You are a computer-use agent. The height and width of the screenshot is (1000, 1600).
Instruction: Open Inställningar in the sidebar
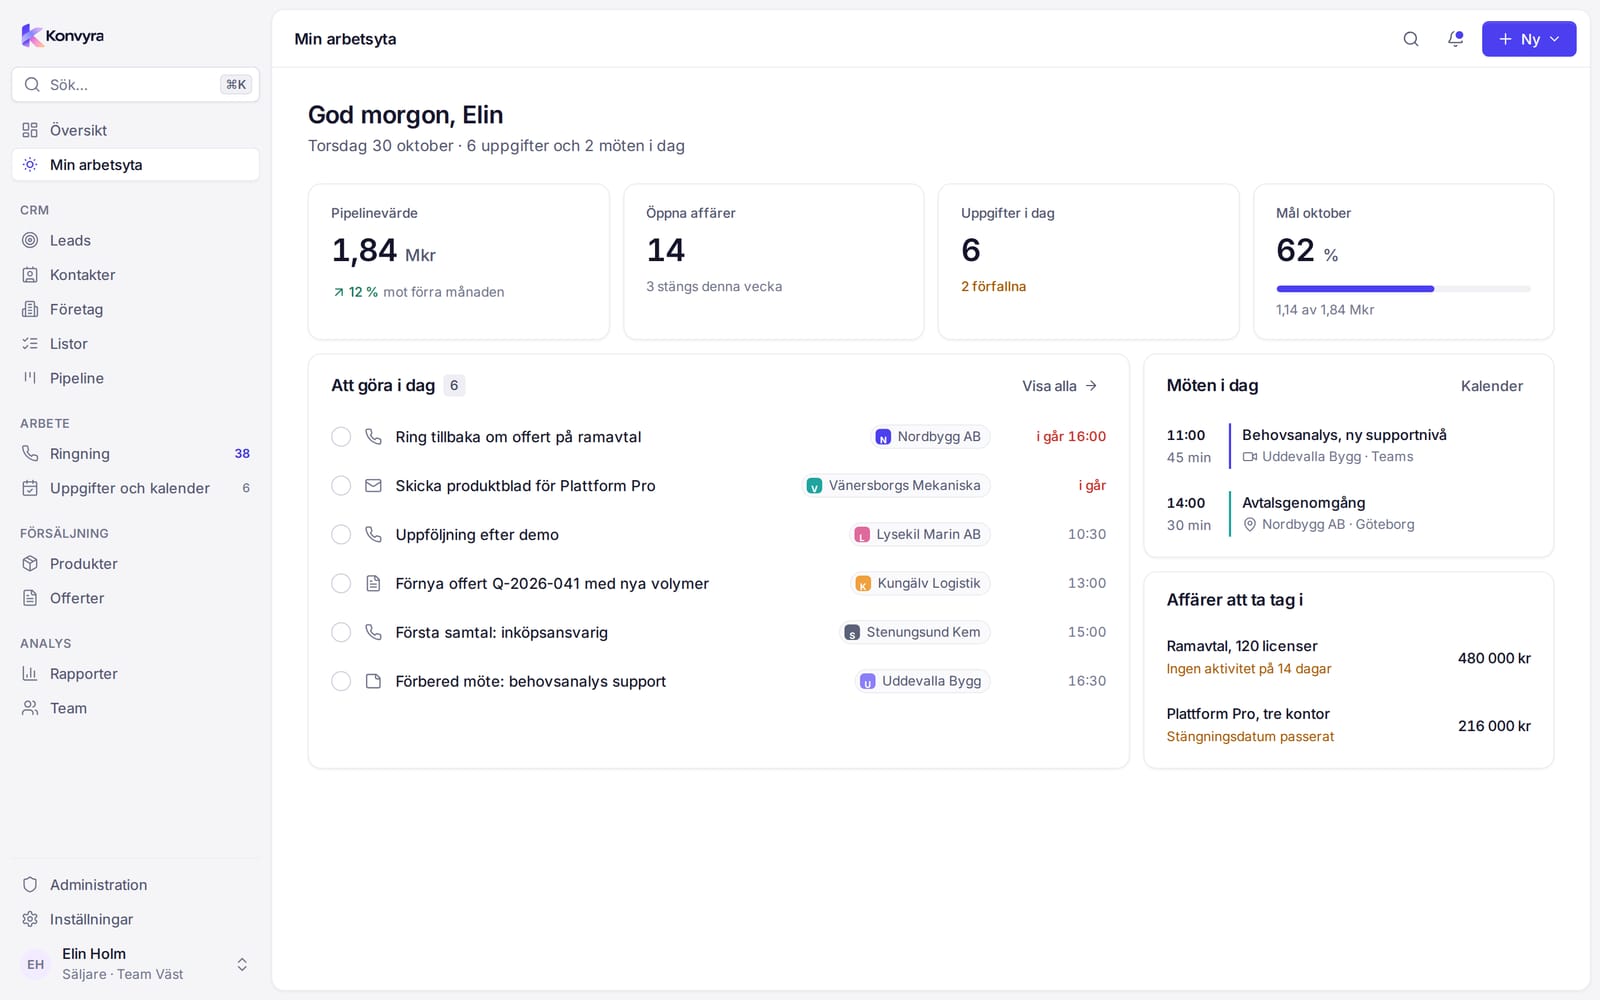[x=136, y=919]
